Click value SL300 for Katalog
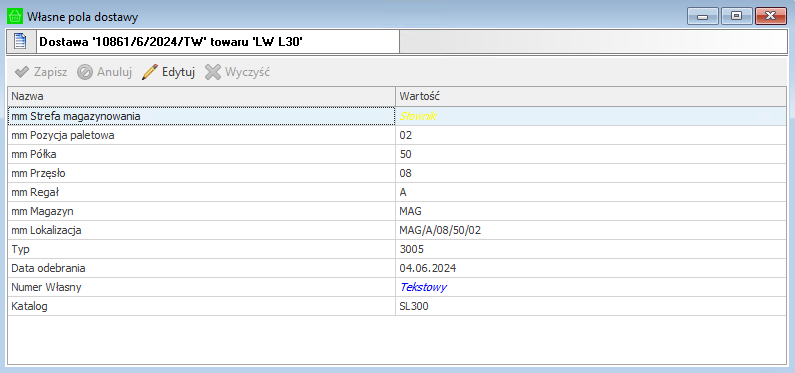The width and height of the screenshot is (795, 373). [591, 307]
